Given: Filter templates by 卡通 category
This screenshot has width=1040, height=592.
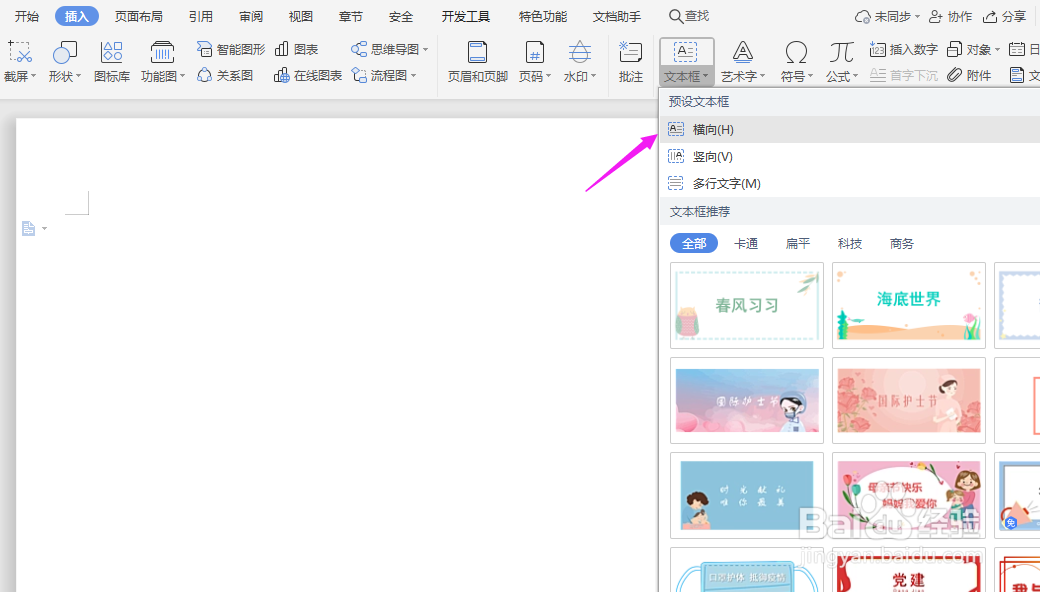Looking at the screenshot, I should [746, 243].
